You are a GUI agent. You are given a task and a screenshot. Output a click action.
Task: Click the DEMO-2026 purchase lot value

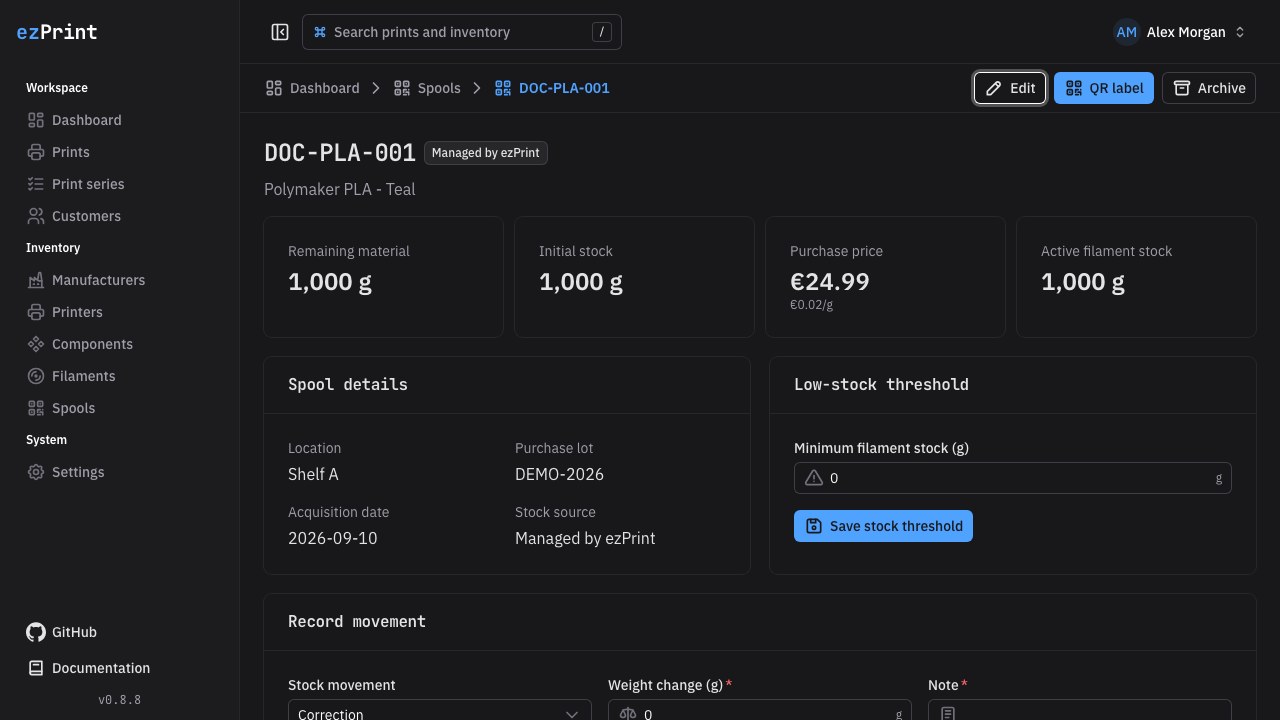point(559,474)
